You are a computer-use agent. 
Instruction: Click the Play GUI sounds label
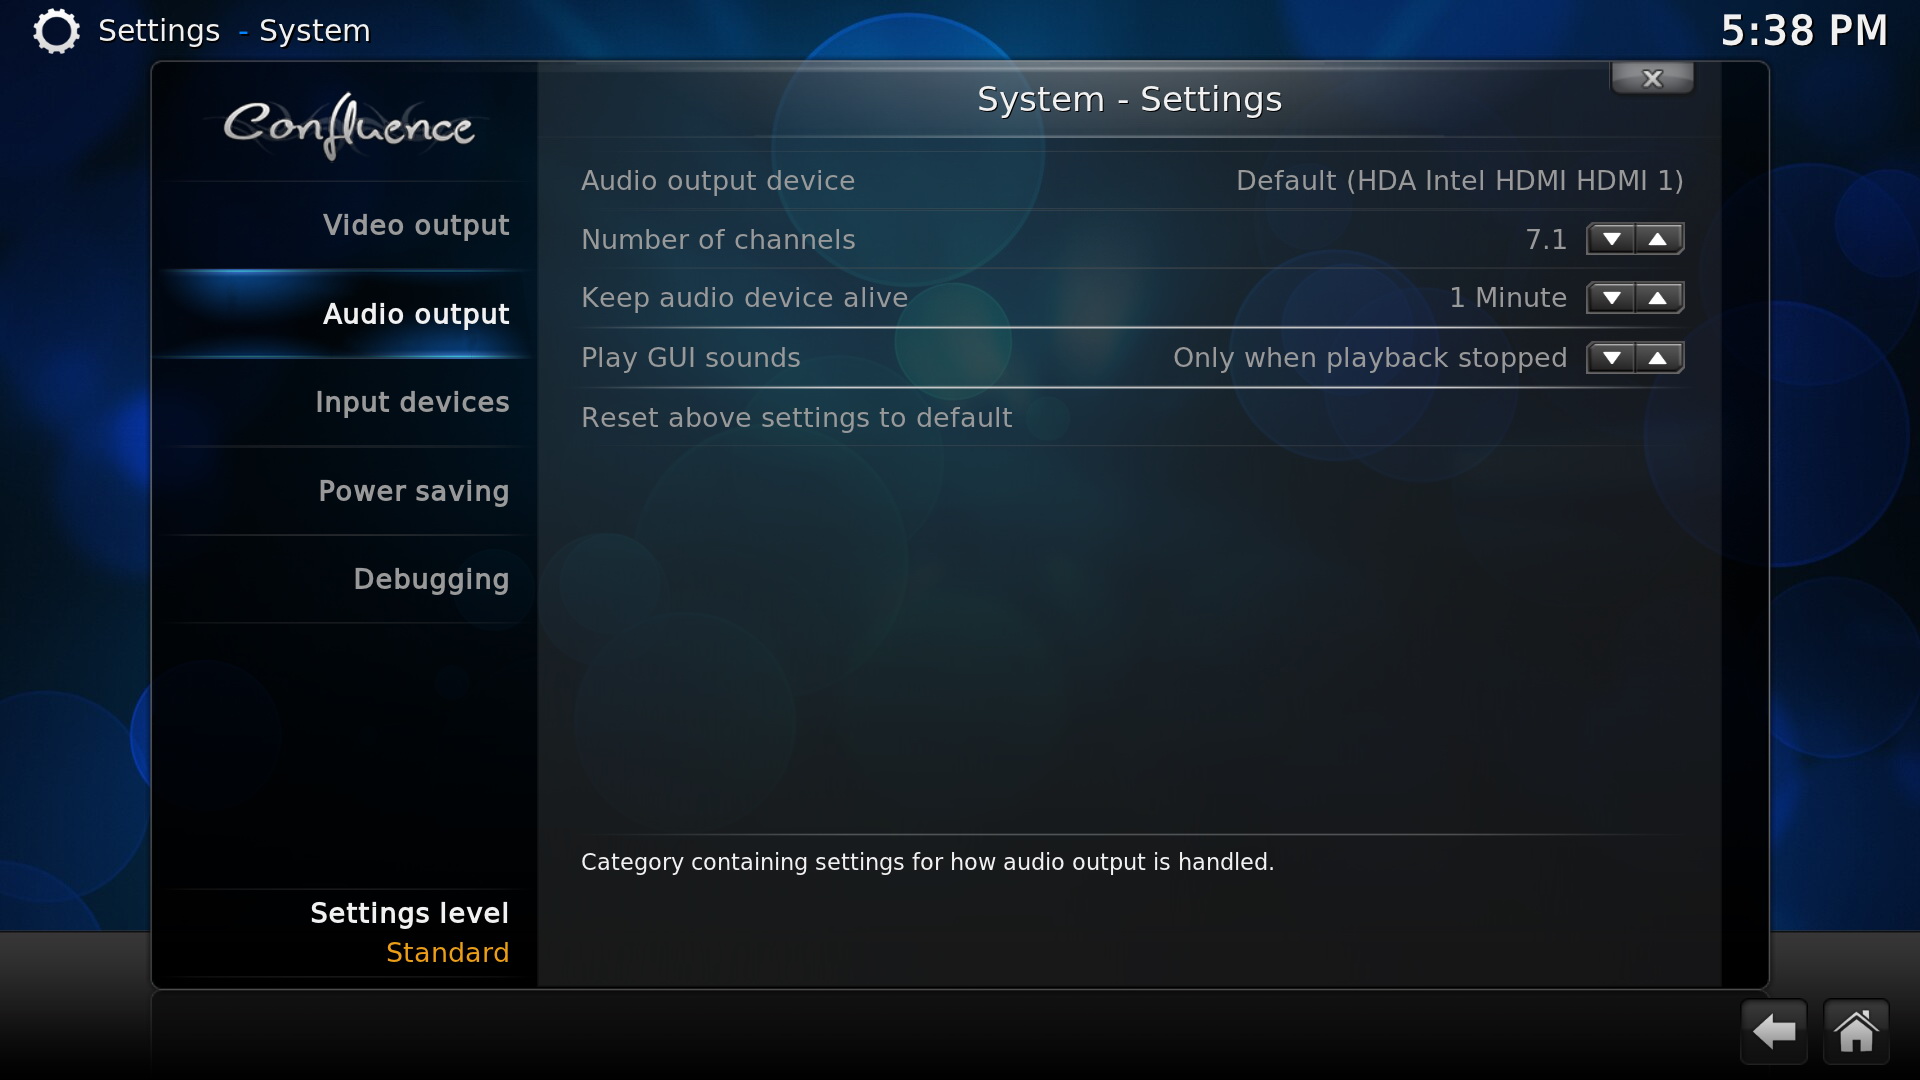690,358
